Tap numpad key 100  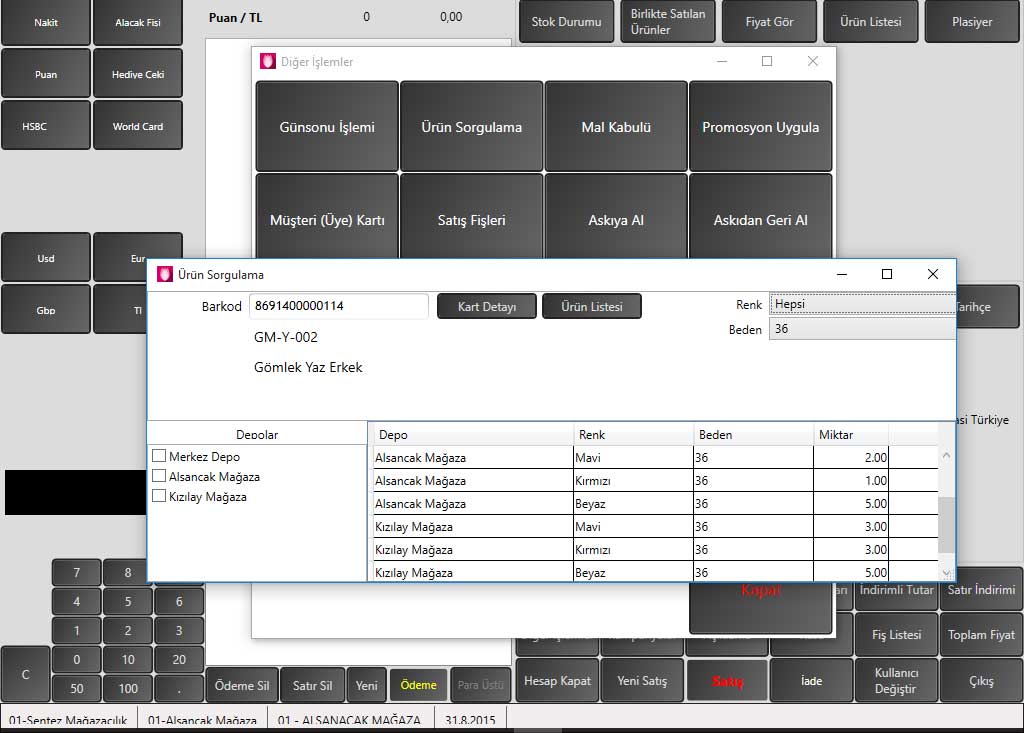click(128, 688)
